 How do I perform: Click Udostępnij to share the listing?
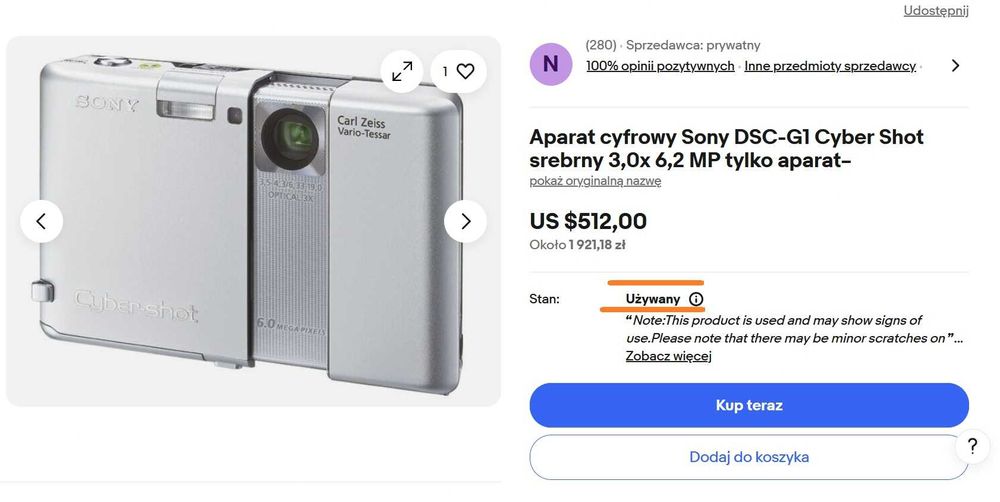click(936, 11)
